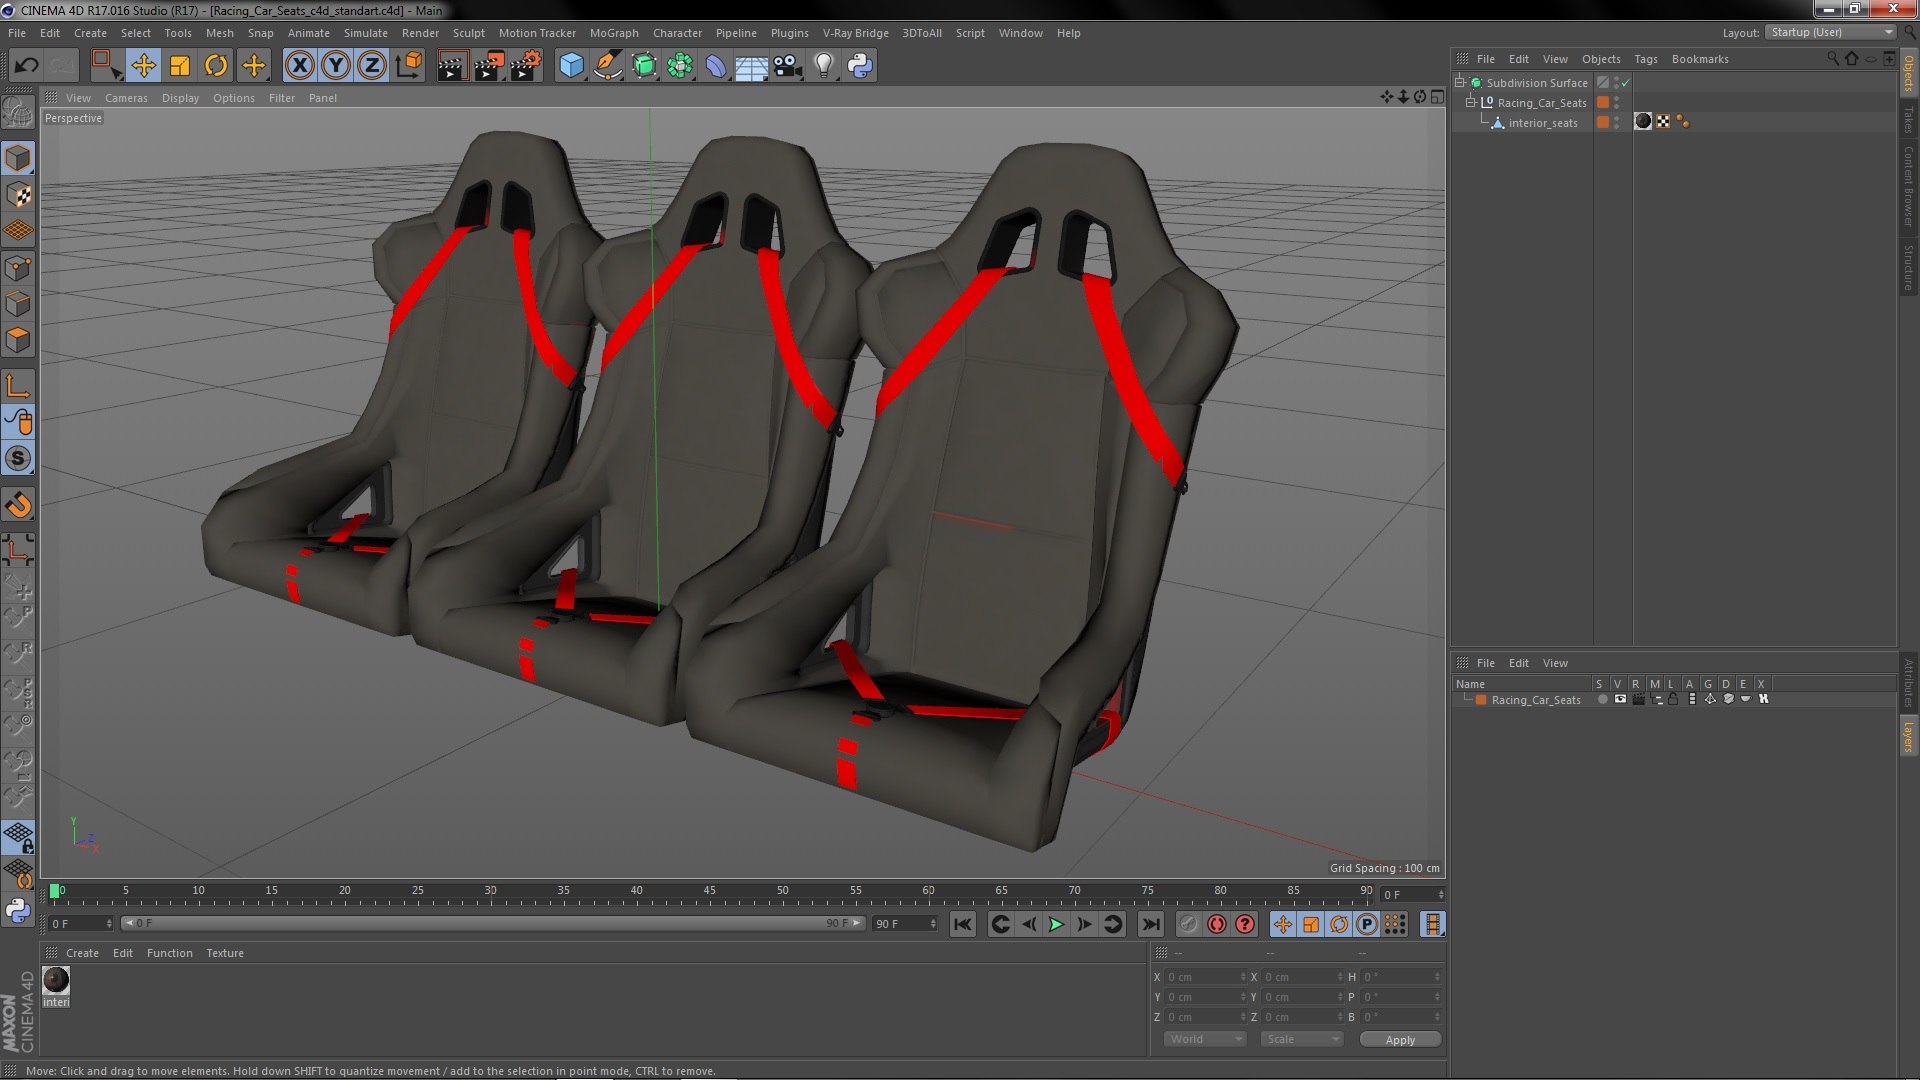
Task: Open the spline Pen tool
Action: [607, 66]
